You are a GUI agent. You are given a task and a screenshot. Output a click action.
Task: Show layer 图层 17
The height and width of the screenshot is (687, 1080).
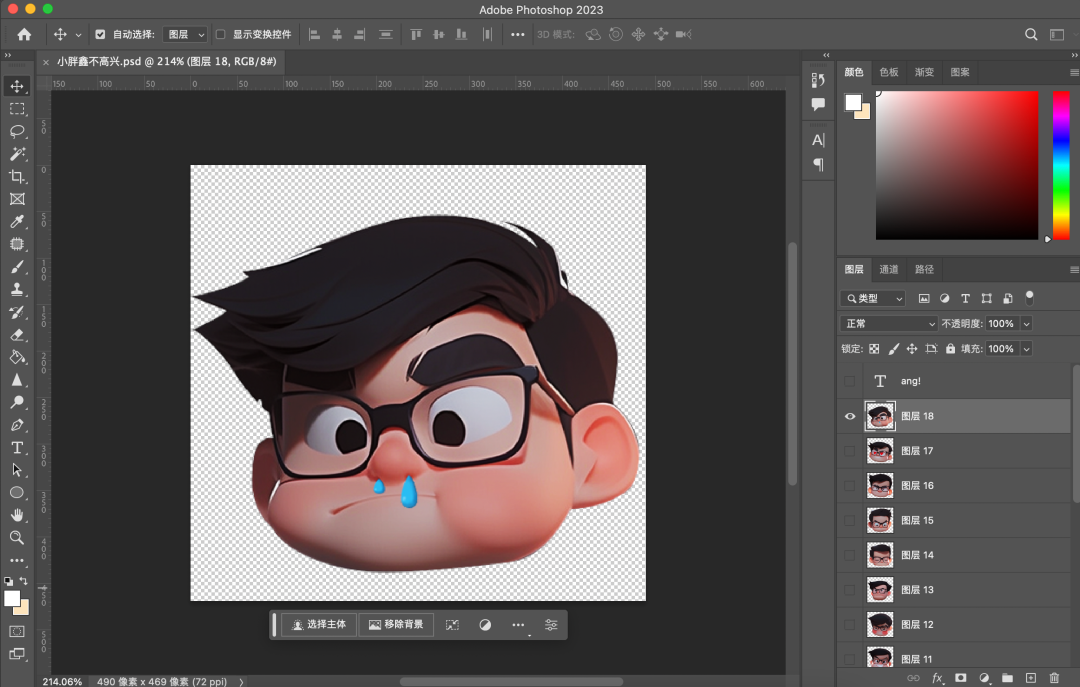pyautogui.click(x=850, y=451)
